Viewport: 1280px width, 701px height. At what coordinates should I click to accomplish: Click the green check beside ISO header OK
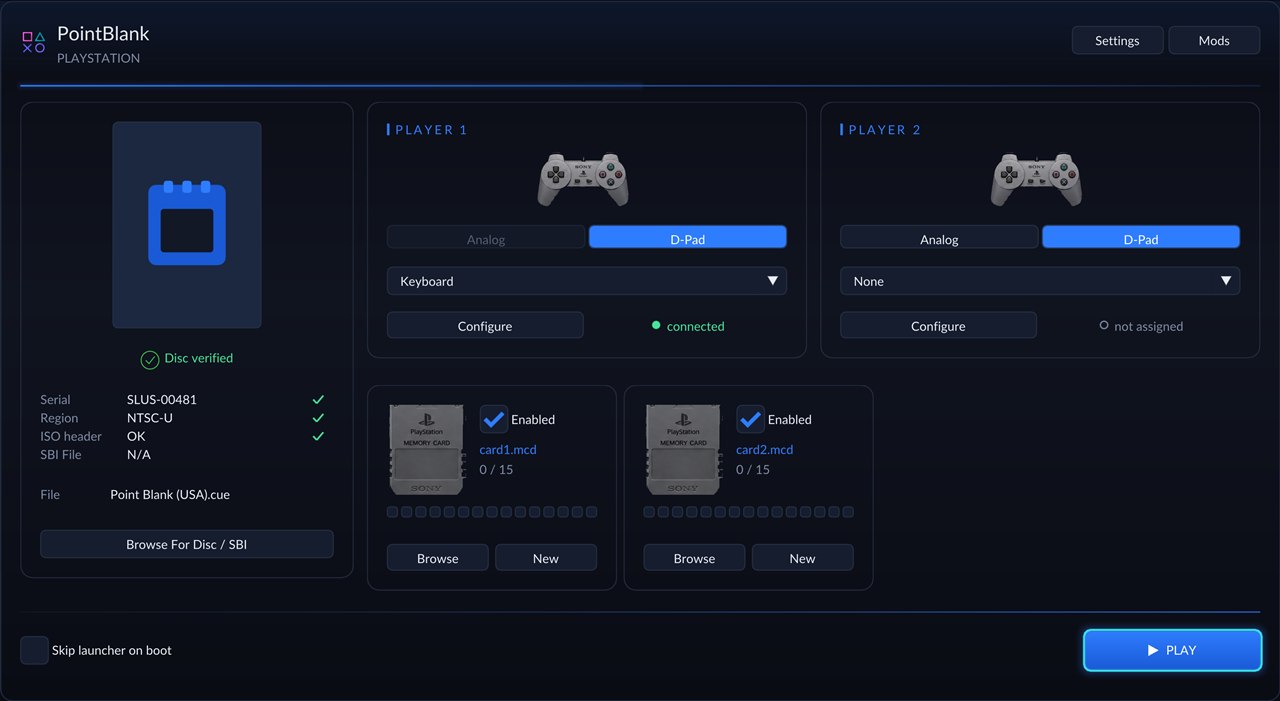[x=318, y=436]
